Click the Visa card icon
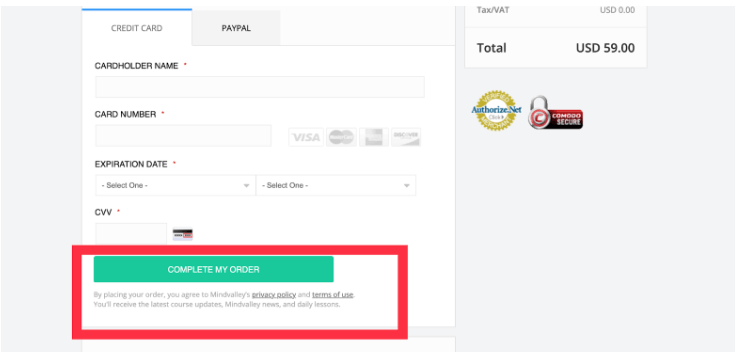Image resolution: width=735 pixels, height=360 pixels. [306, 137]
